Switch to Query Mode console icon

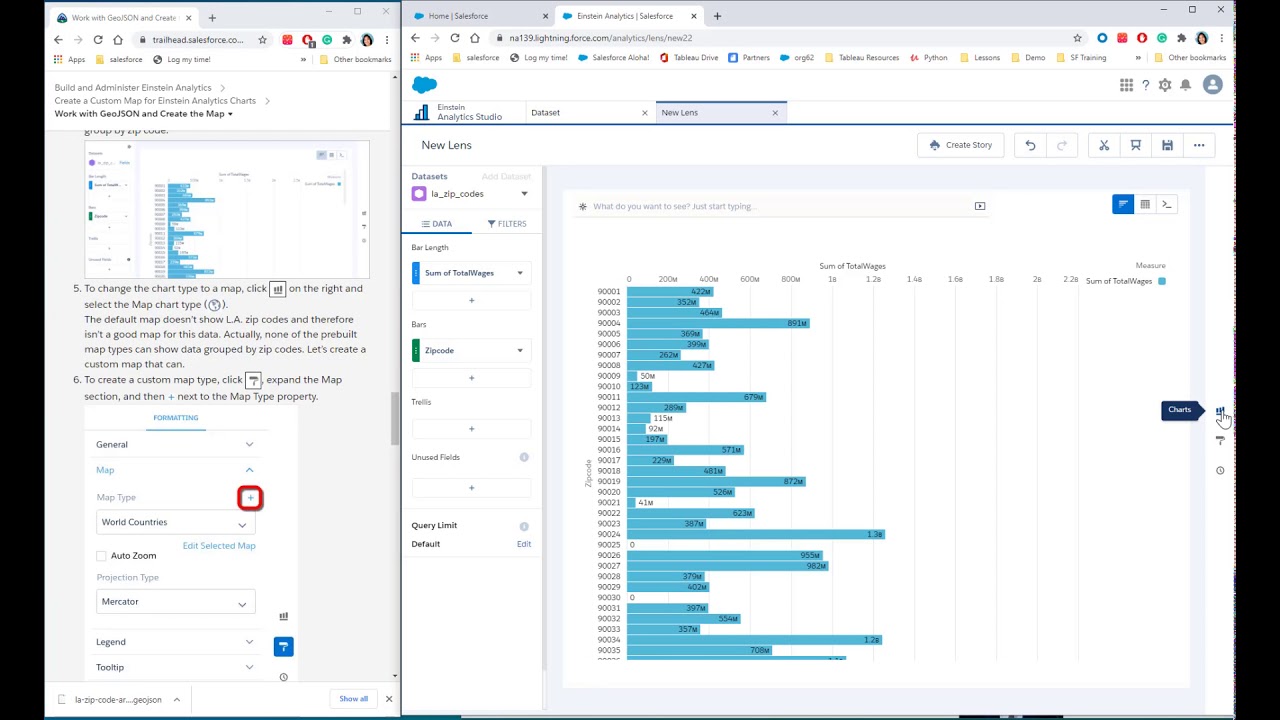click(1167, 204)
